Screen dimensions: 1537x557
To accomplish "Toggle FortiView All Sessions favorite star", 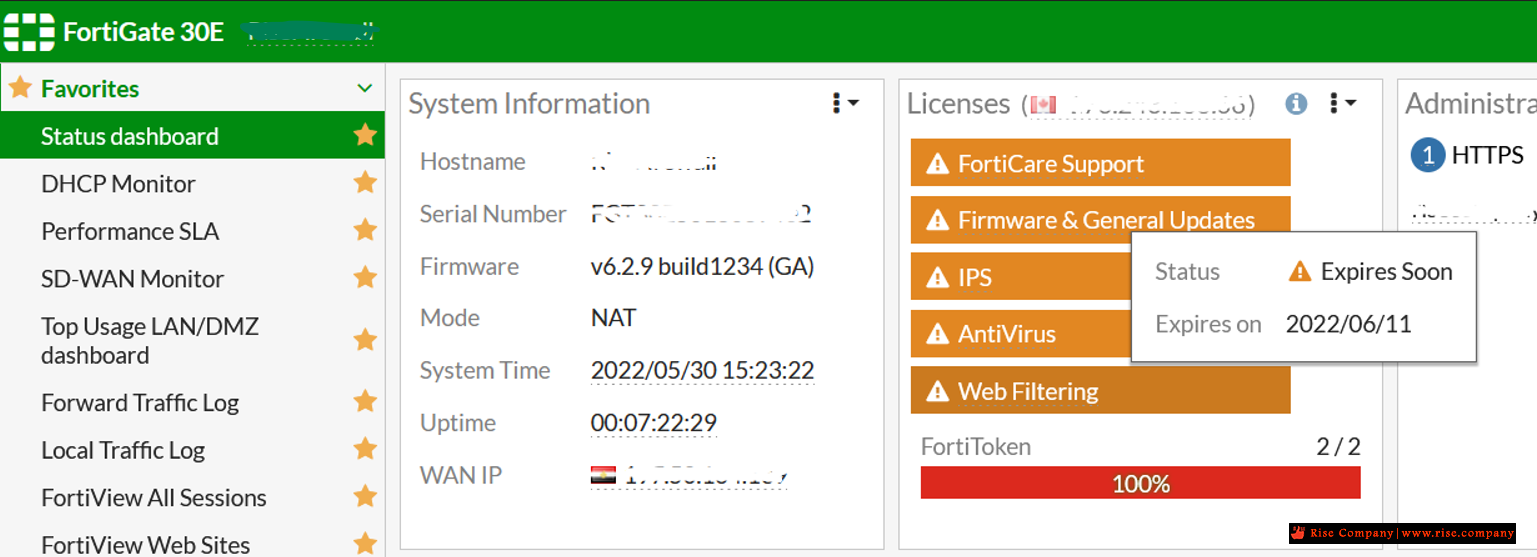I will point(365,496).
